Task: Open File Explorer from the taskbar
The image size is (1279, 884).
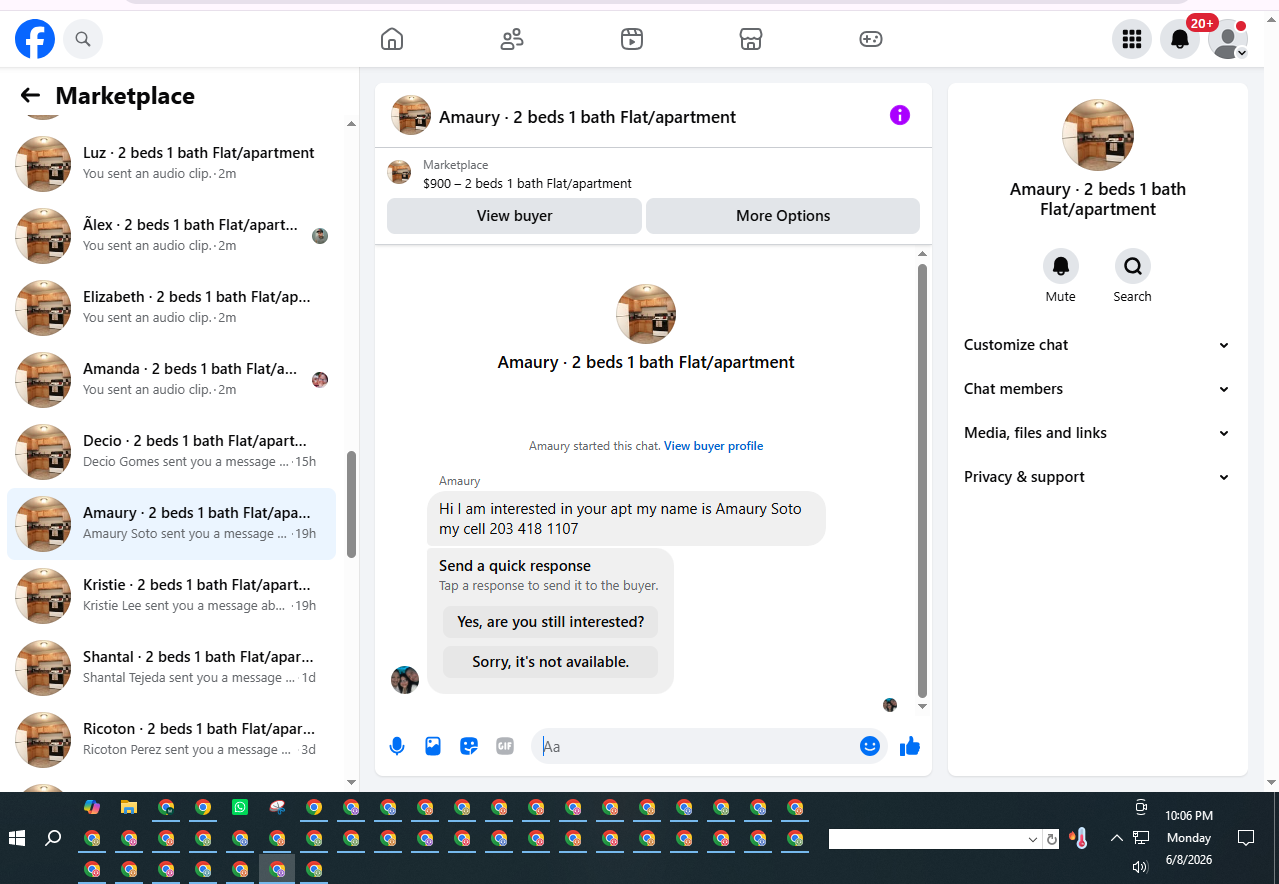Action: coord(129,807)
